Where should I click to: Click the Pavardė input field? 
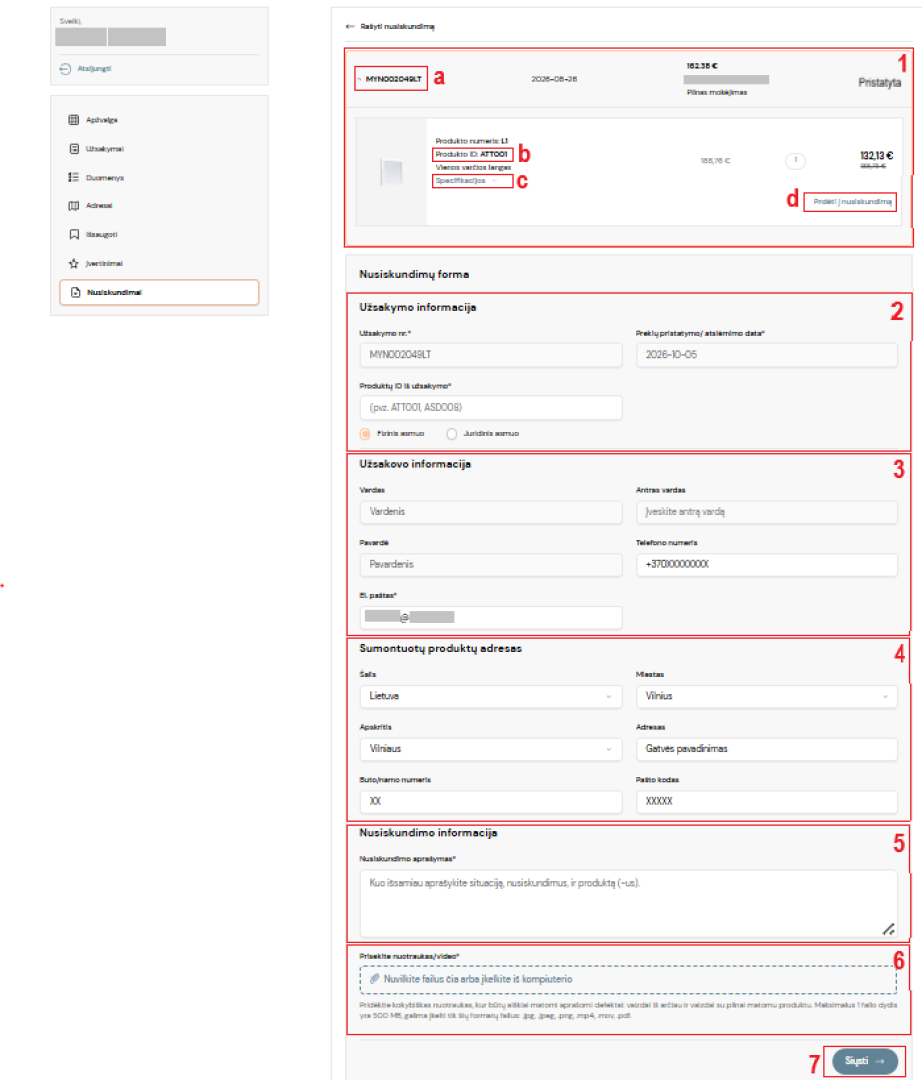click(491, 564)
